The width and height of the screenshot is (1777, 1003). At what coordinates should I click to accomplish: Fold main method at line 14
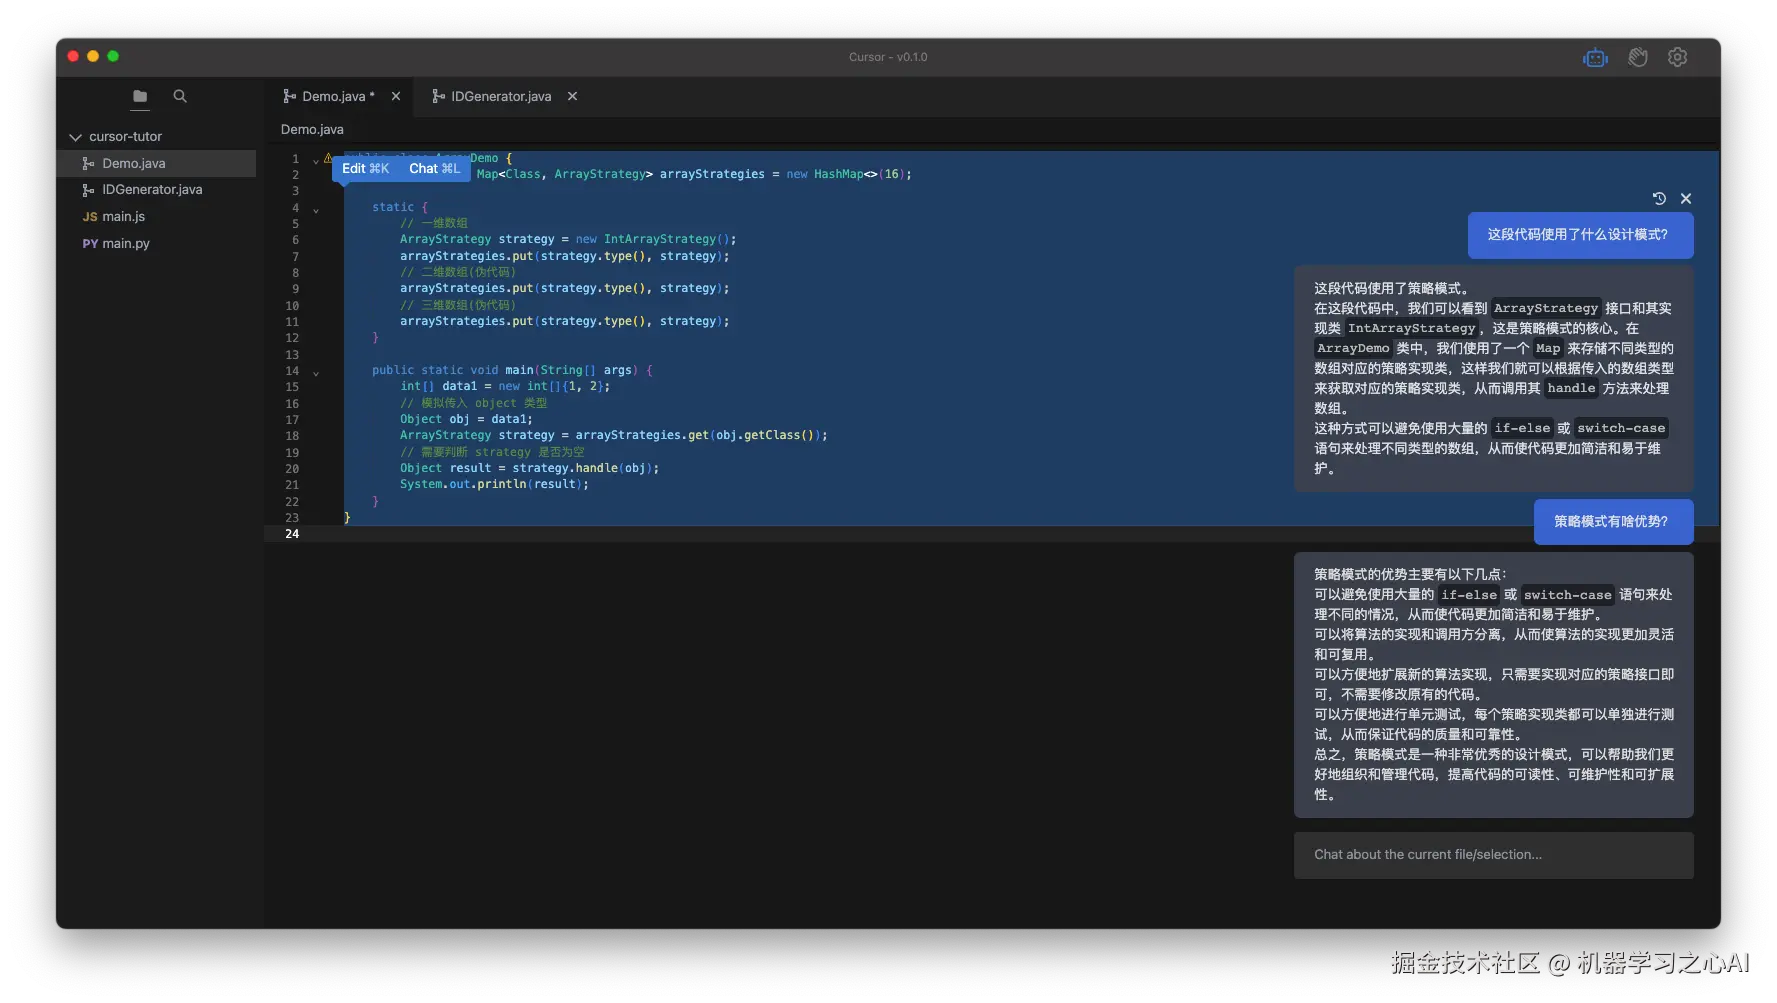point(316,373)
